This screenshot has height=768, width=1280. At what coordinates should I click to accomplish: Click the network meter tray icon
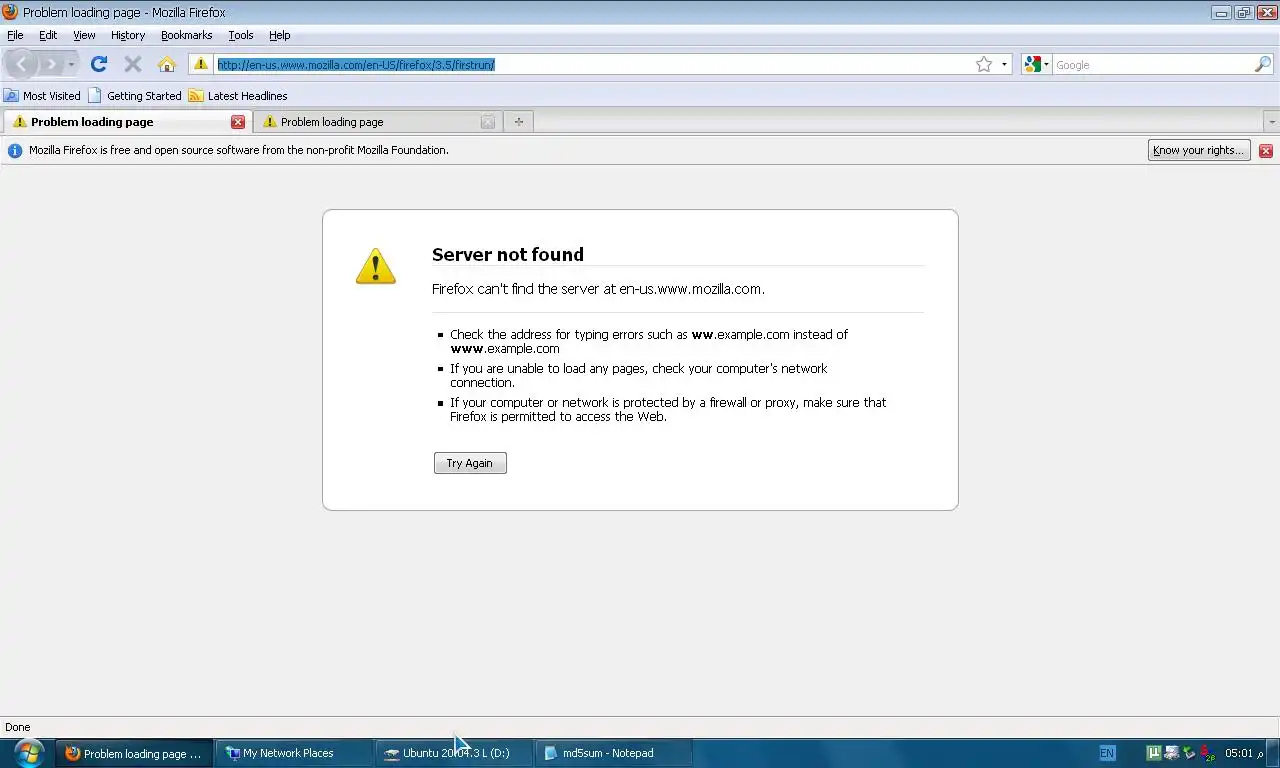point(1207,753)
